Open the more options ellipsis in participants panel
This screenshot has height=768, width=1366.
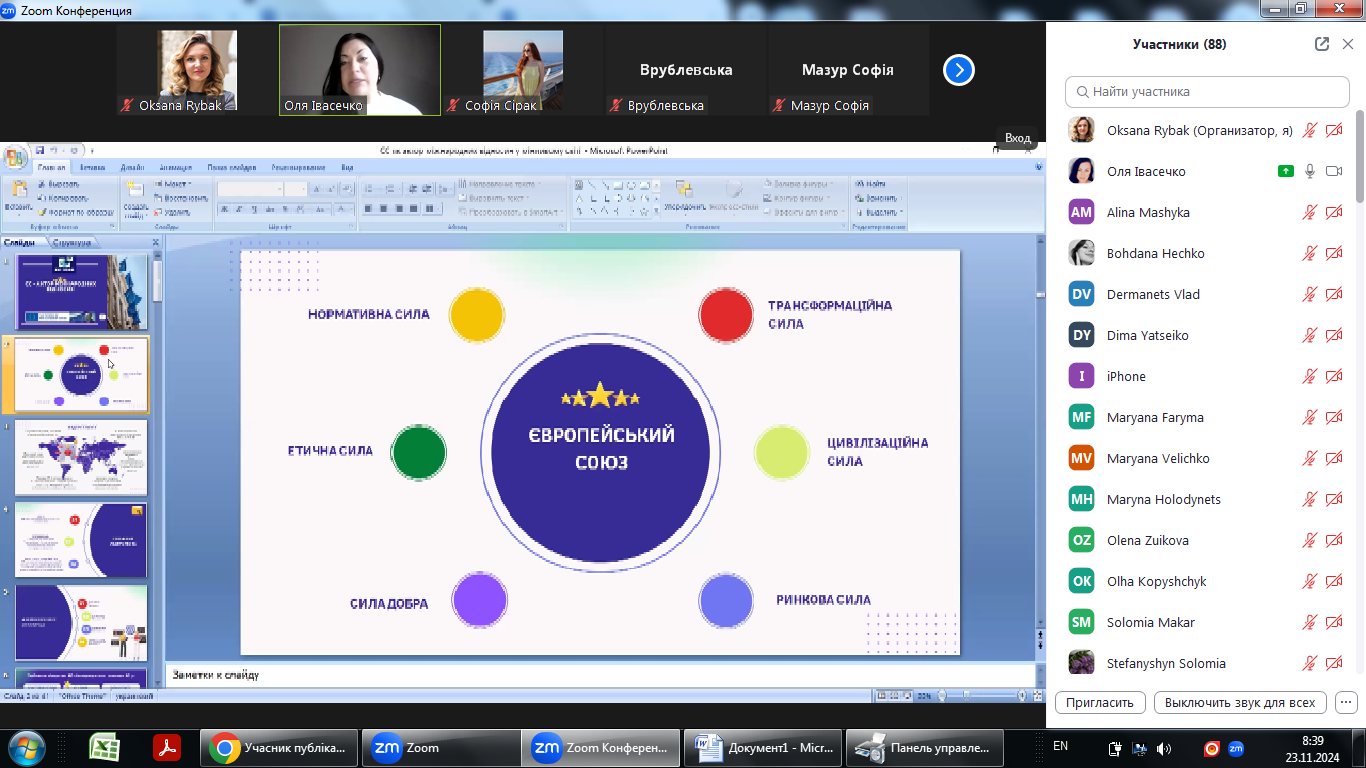coord(1345,702)
